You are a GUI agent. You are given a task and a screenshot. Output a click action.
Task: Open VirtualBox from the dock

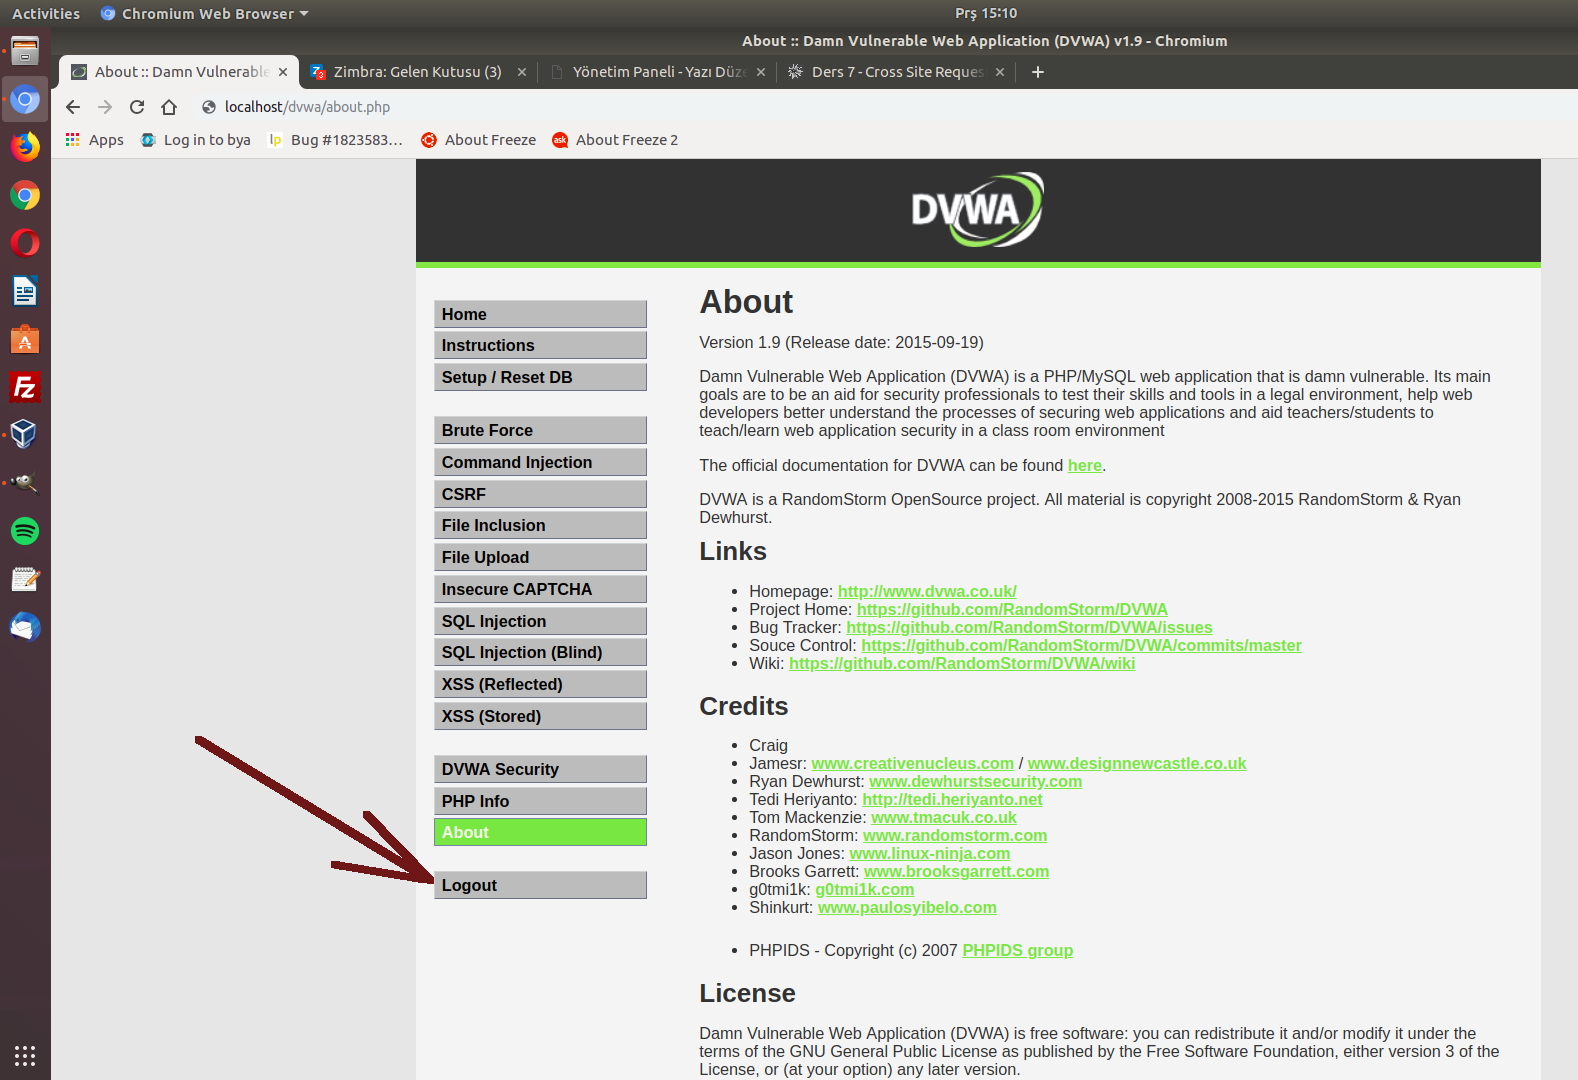point(25,435)
